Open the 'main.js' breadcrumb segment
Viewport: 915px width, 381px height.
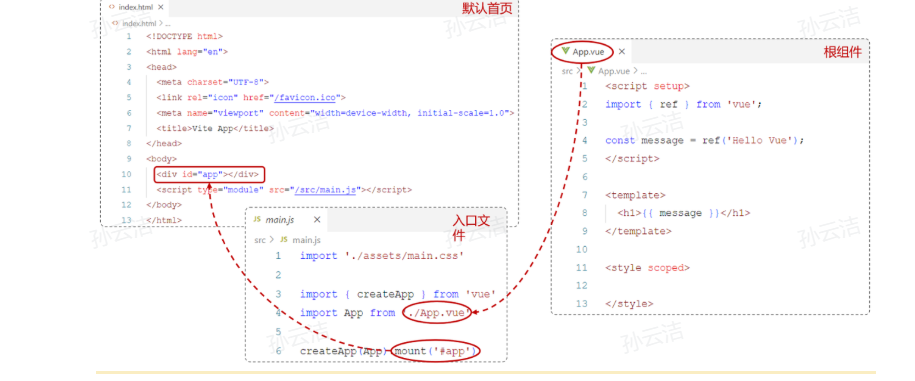pos(306,240)
